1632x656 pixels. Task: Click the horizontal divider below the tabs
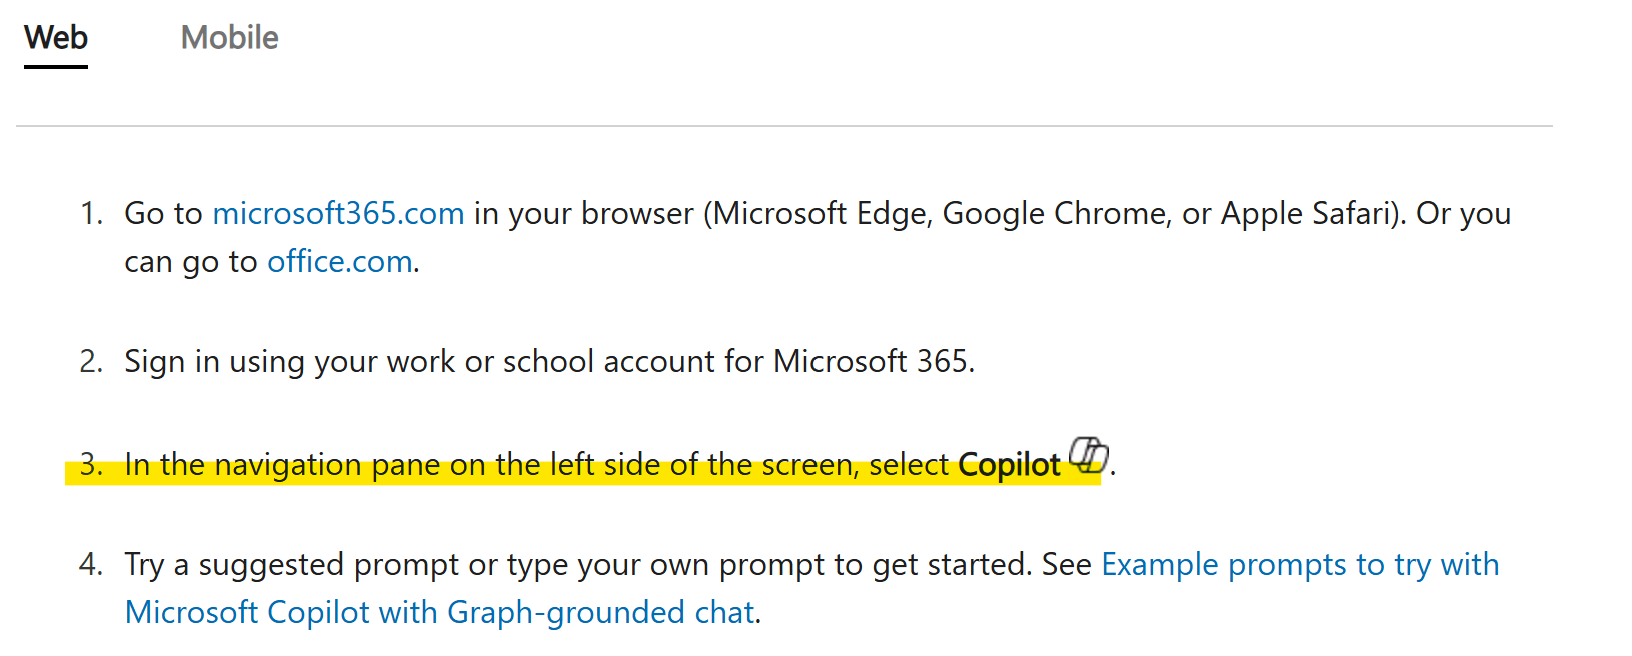point(784,126)
